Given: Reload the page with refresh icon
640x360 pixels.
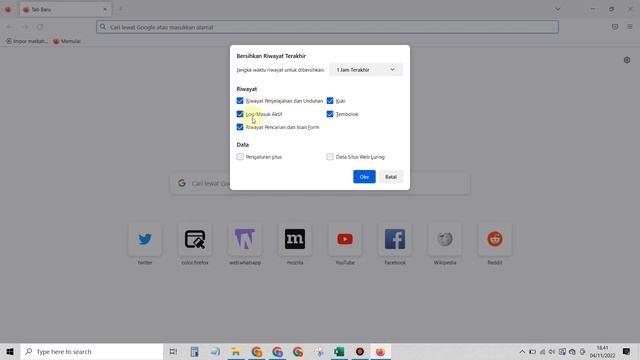Looking at the screenshot, I should (x=40, y=27).
